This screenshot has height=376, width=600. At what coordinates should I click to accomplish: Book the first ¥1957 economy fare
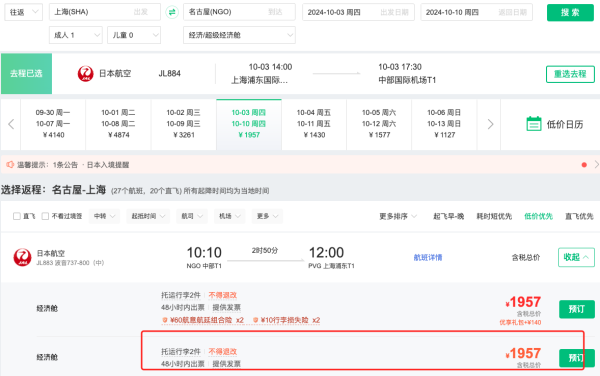tap(577, 309)
